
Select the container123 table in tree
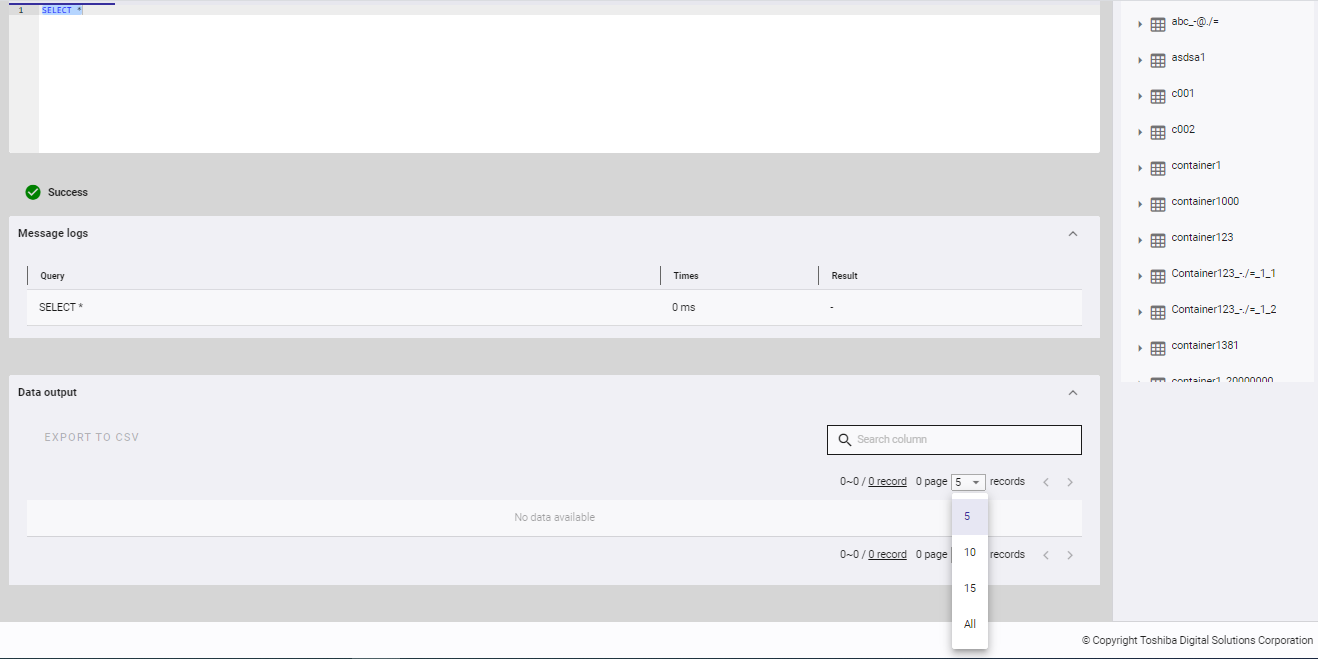[x=1202, y=238]
